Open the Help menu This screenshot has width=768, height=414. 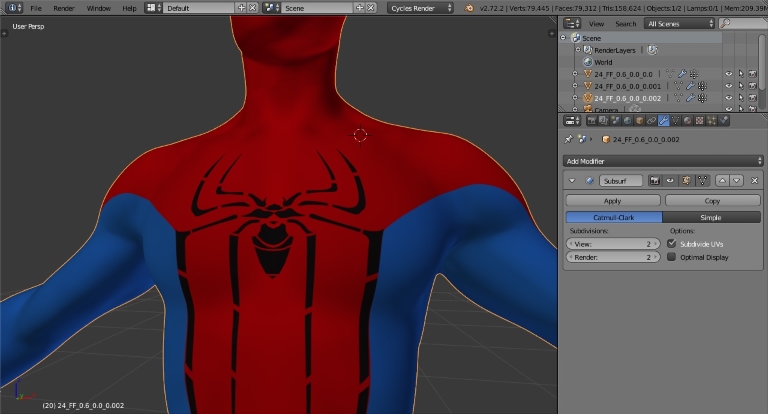pyautogui.click(x=129, y=8)
